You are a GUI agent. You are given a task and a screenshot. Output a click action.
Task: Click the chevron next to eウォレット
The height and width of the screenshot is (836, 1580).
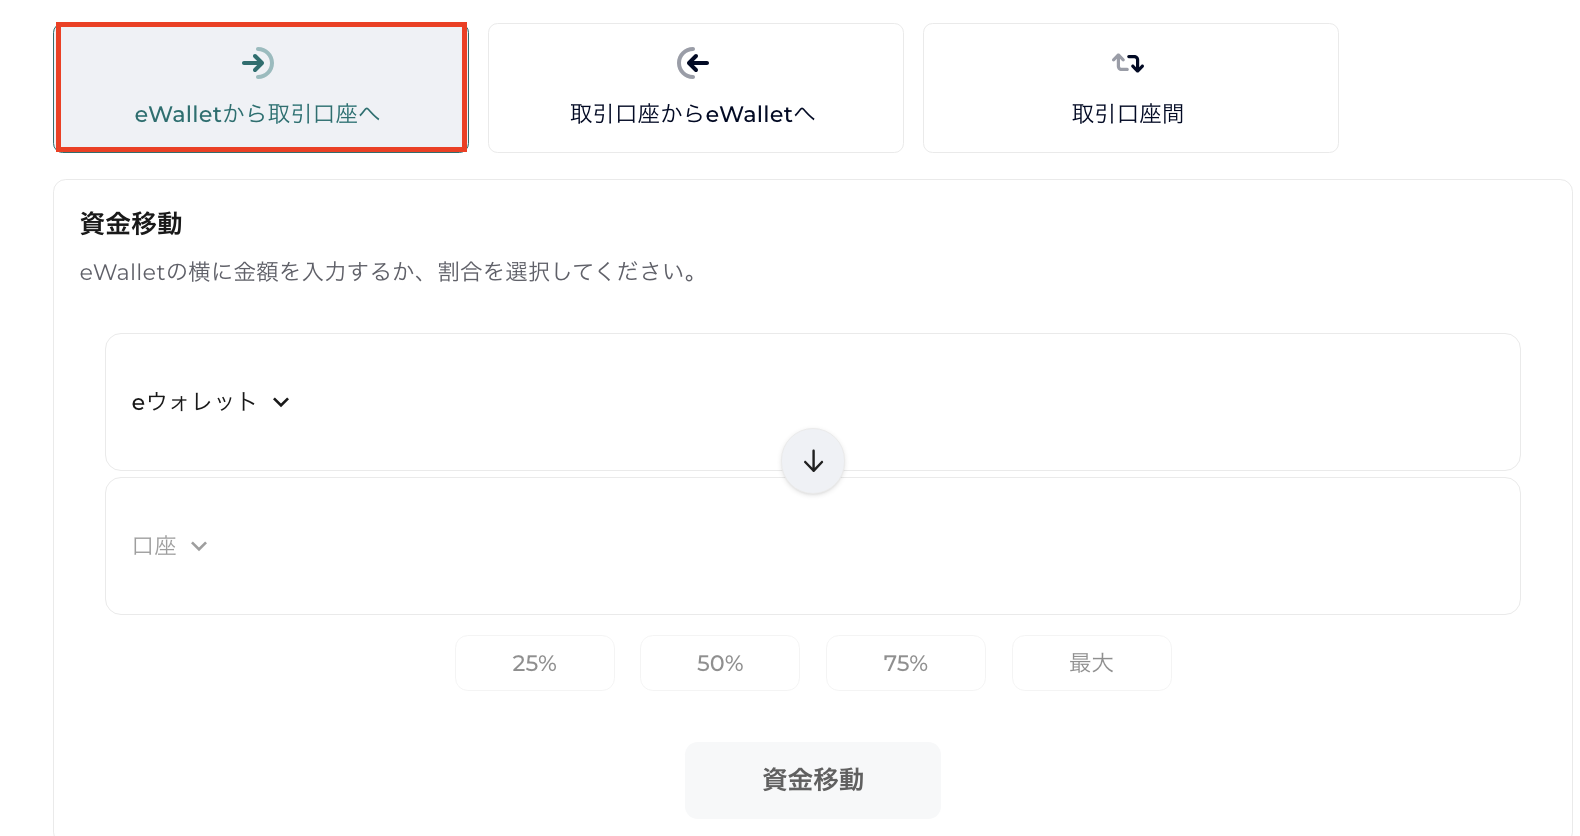[x=281, y=402]
